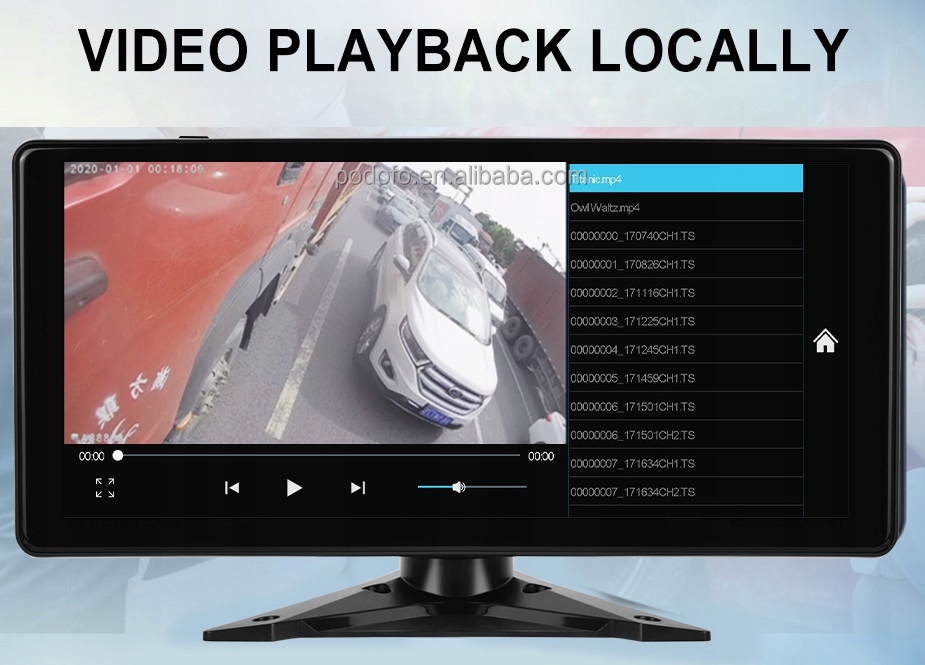
Task: Click the video preview of the white SUV
Action: pyautogui.click(x=315, y=303)
